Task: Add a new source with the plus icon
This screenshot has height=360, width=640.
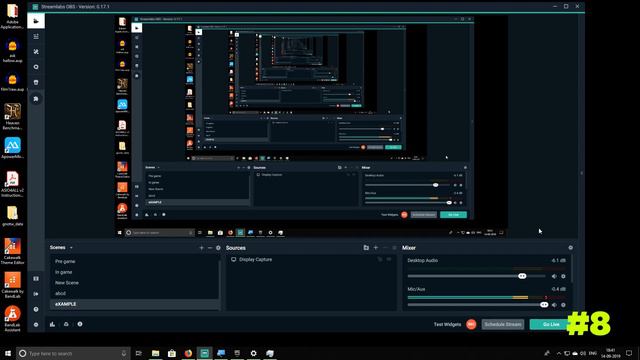Action: click(376, 248)
